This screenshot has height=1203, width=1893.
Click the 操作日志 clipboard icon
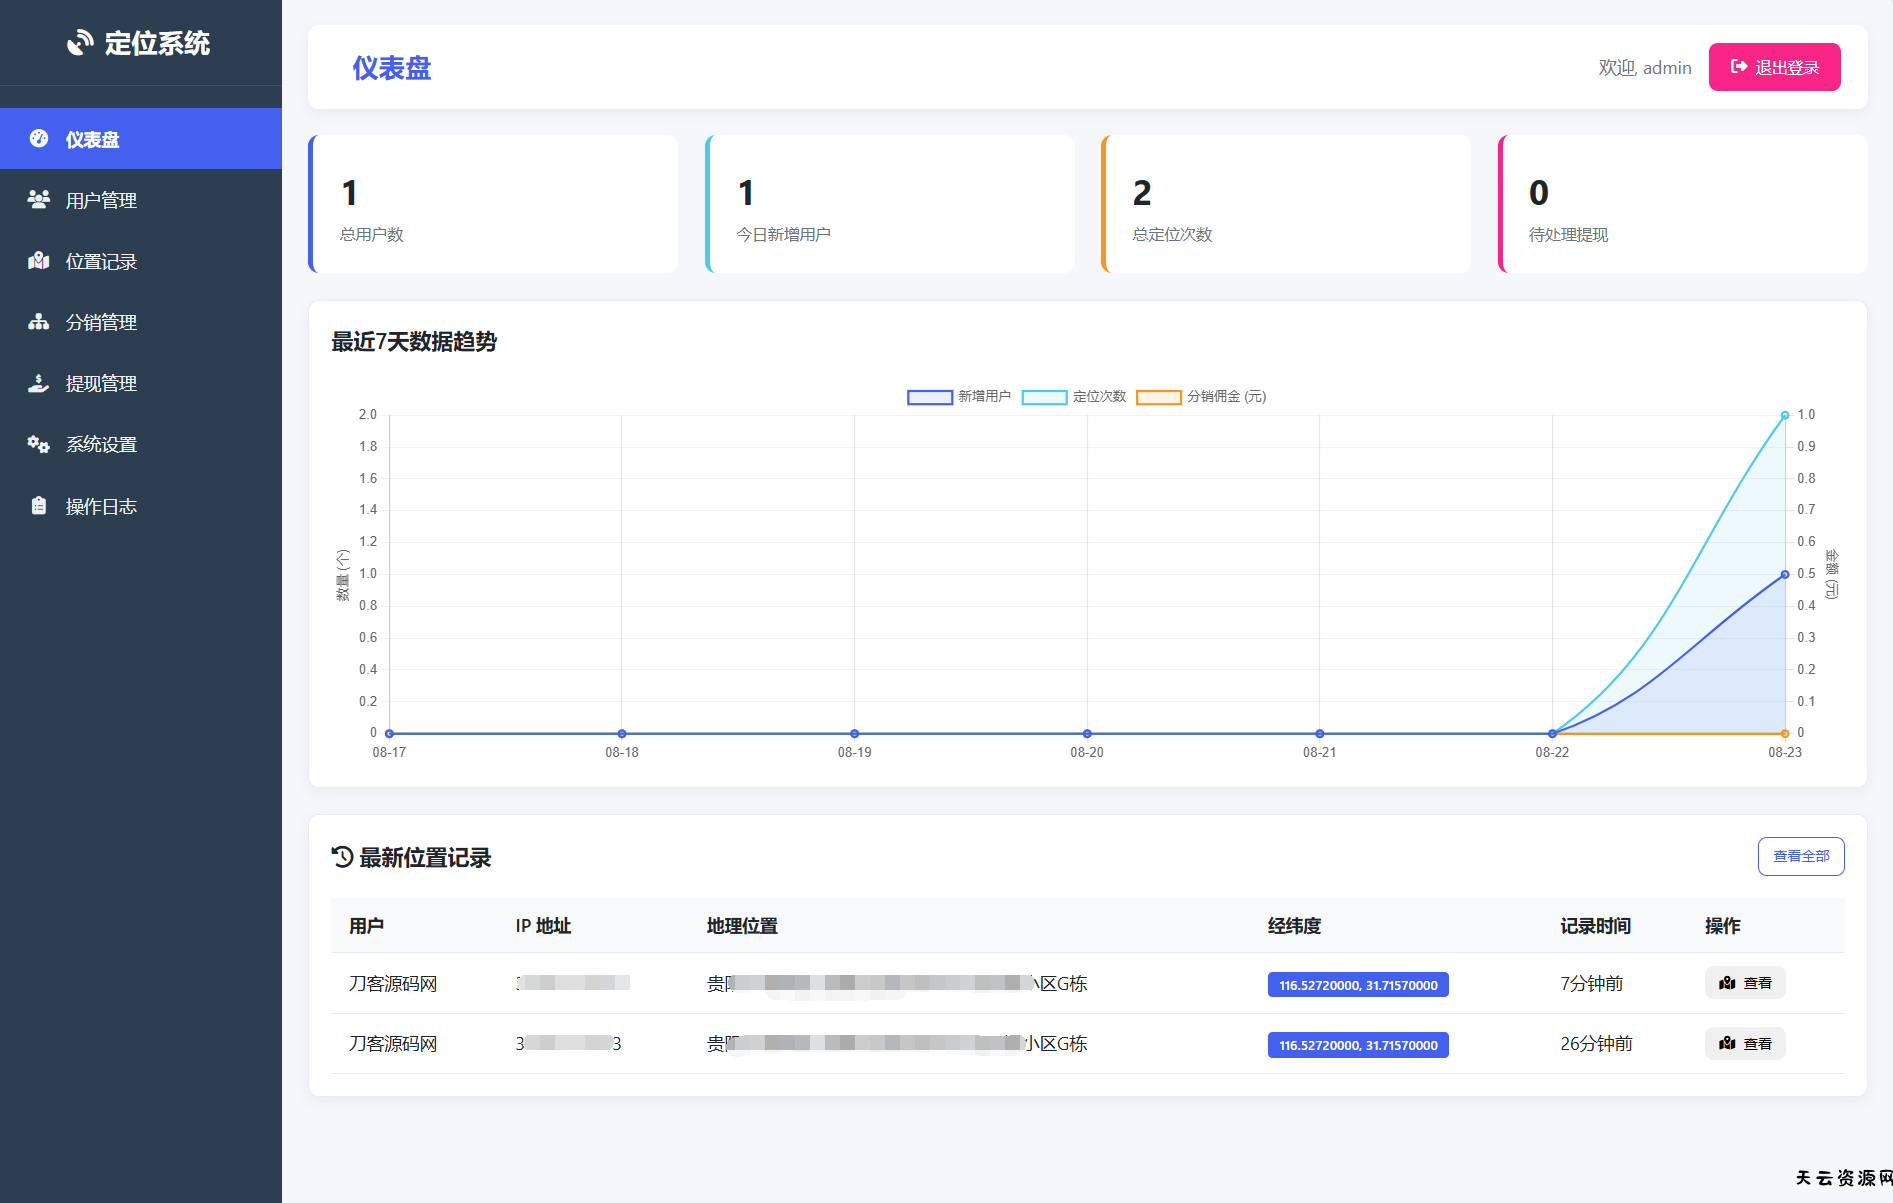click(38, 506)
